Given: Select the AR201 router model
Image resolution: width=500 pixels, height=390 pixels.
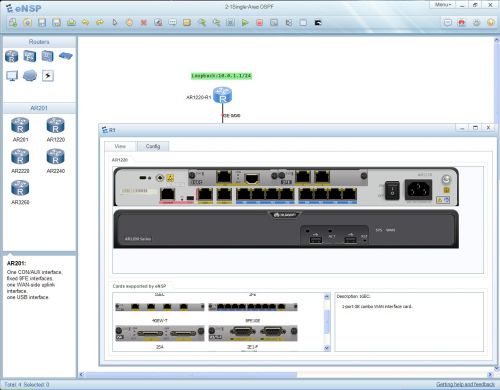Looking at the screenshot, I should [20, 129].
